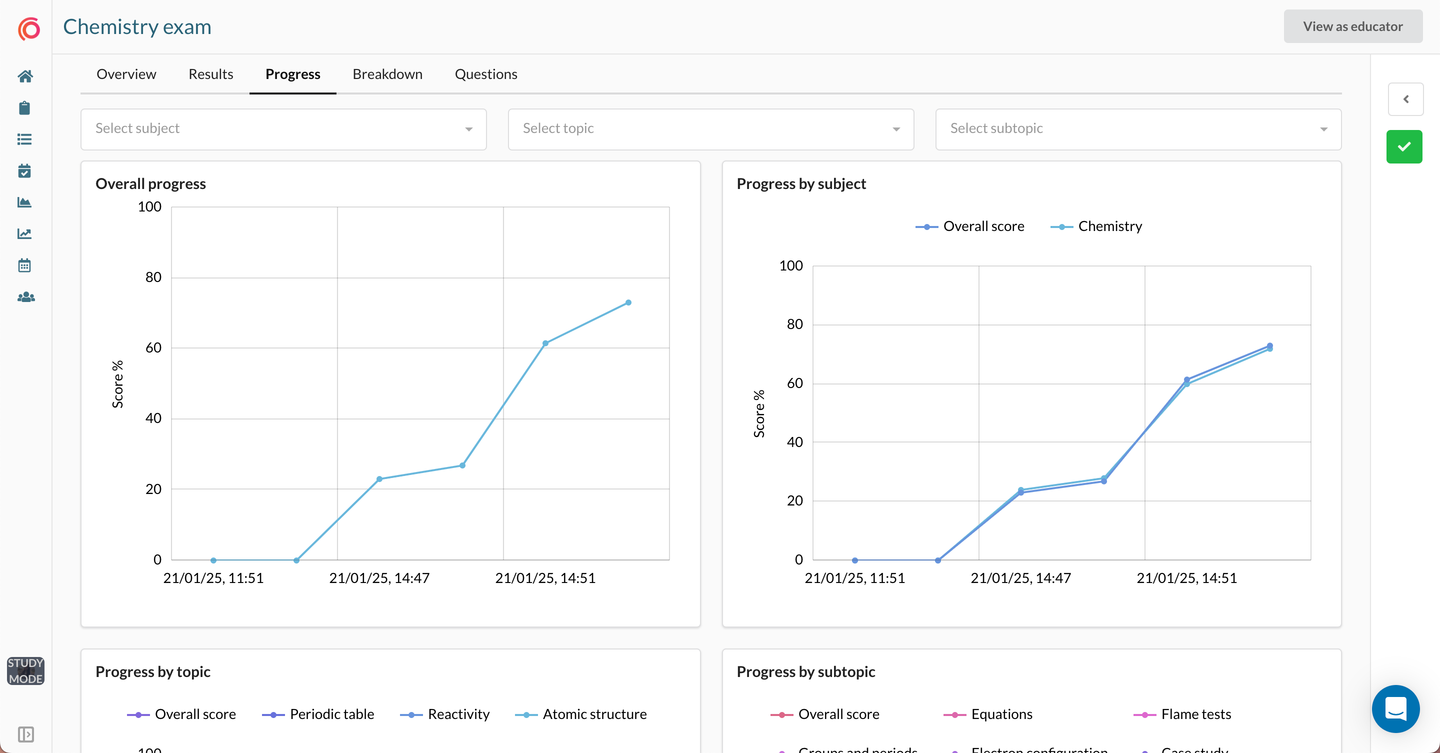Screen dimensions: 1440x753
Task: Toggle Study Mode badge
Action: [x=25, y=671]
